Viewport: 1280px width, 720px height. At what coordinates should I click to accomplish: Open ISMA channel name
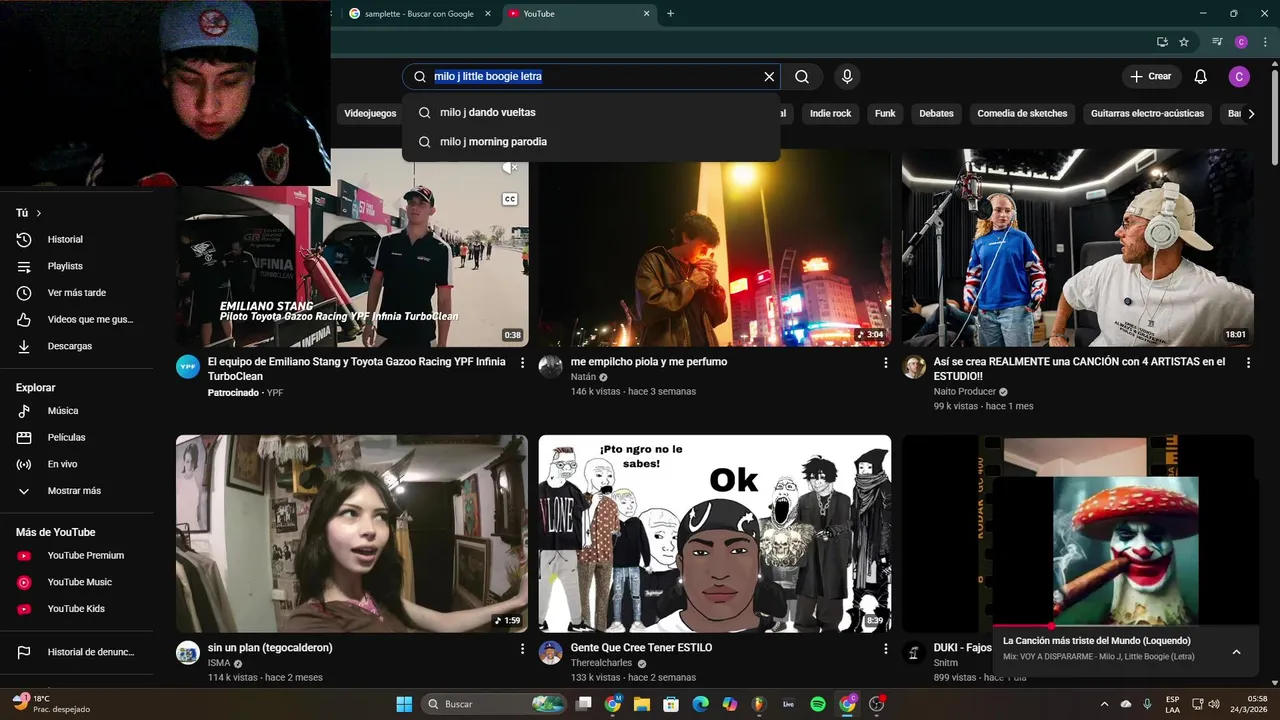[219, 663]
